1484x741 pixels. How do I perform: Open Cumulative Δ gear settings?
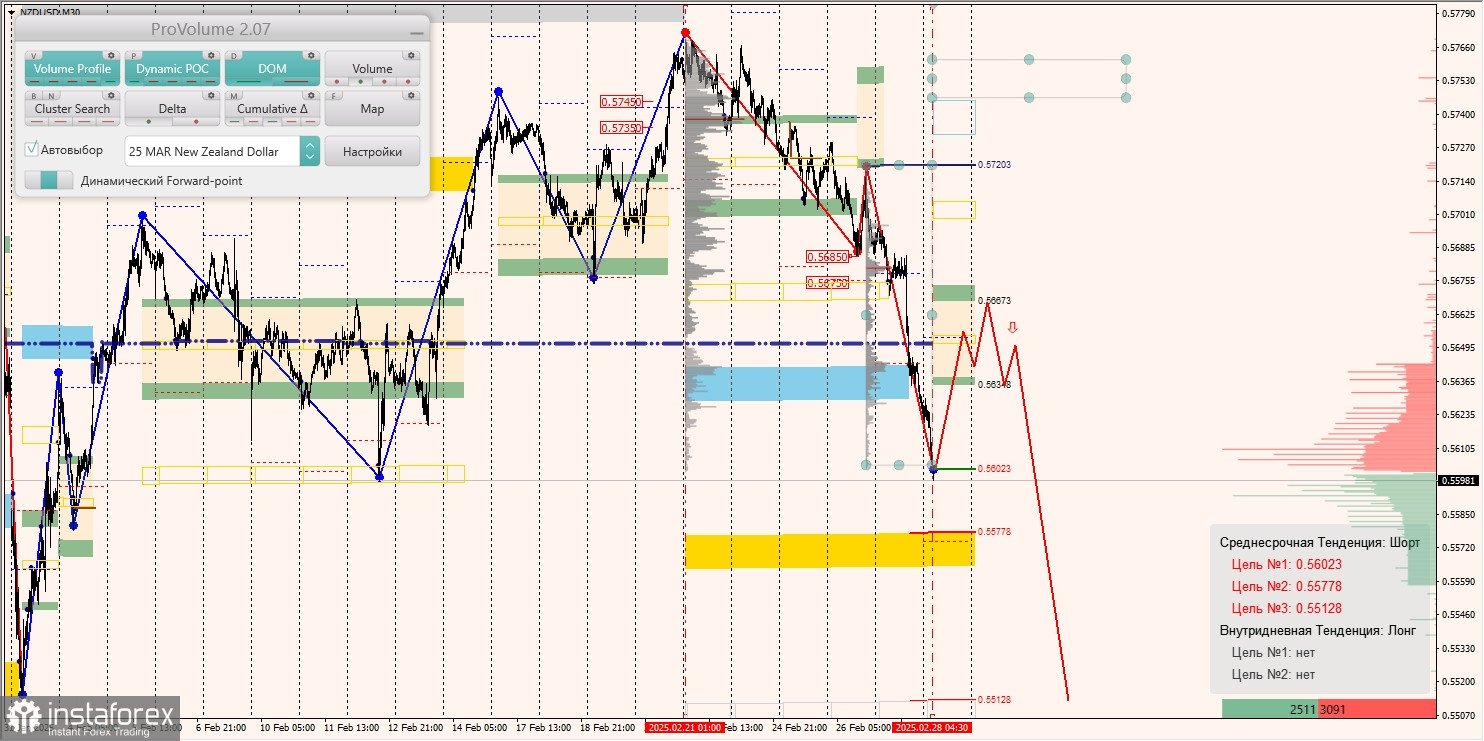[x=311, y=95]
